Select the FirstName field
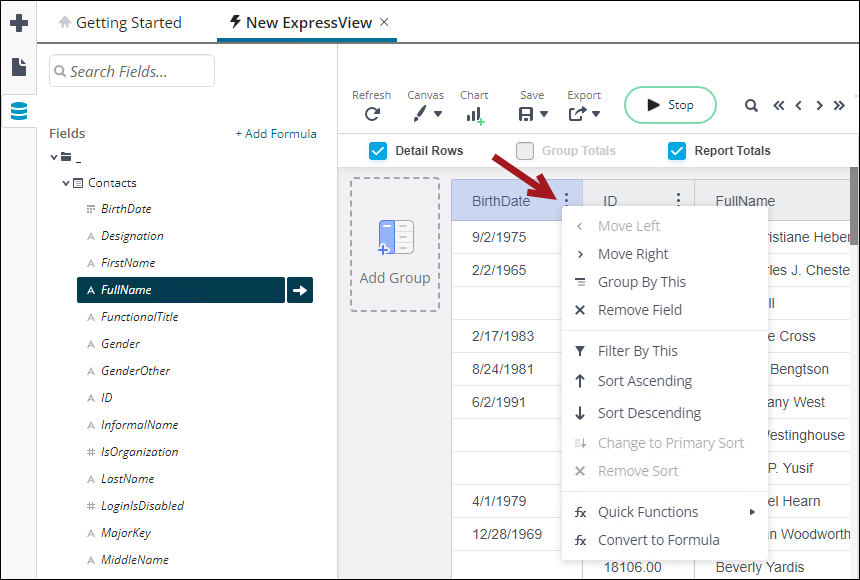This screenshot has width=860, height=580. [x=128, y=263]
